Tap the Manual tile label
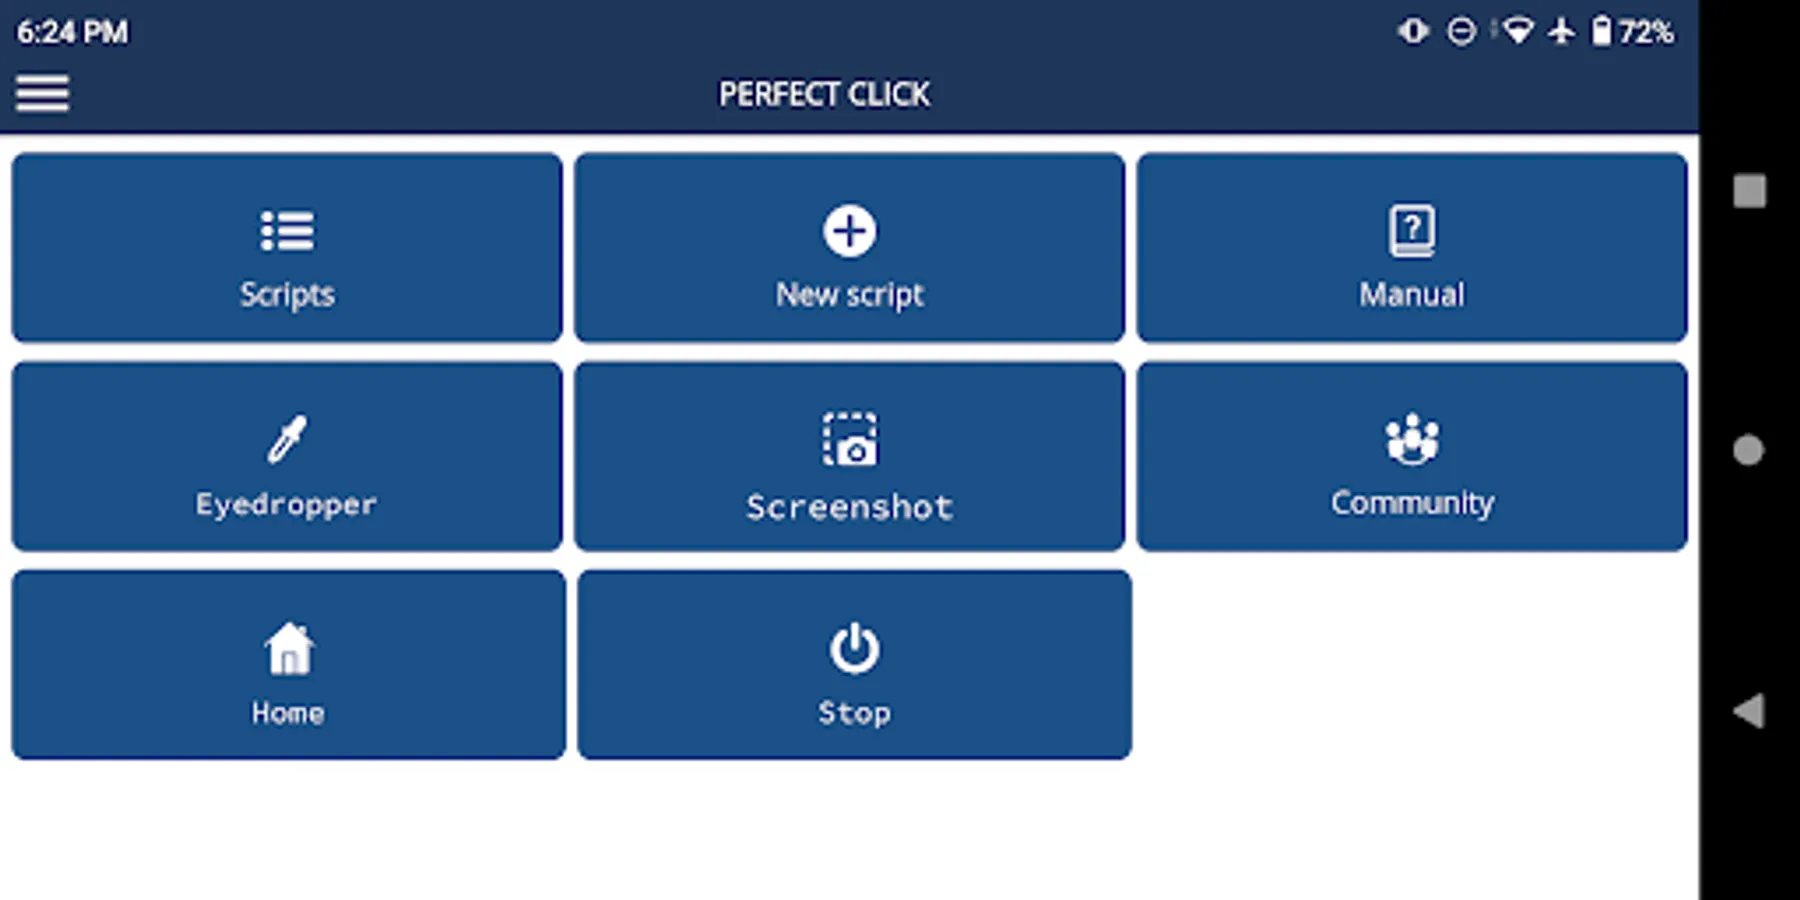The width and height of the screenshot is (1800, 900). pyautogui.click(x=1412, y=295)
